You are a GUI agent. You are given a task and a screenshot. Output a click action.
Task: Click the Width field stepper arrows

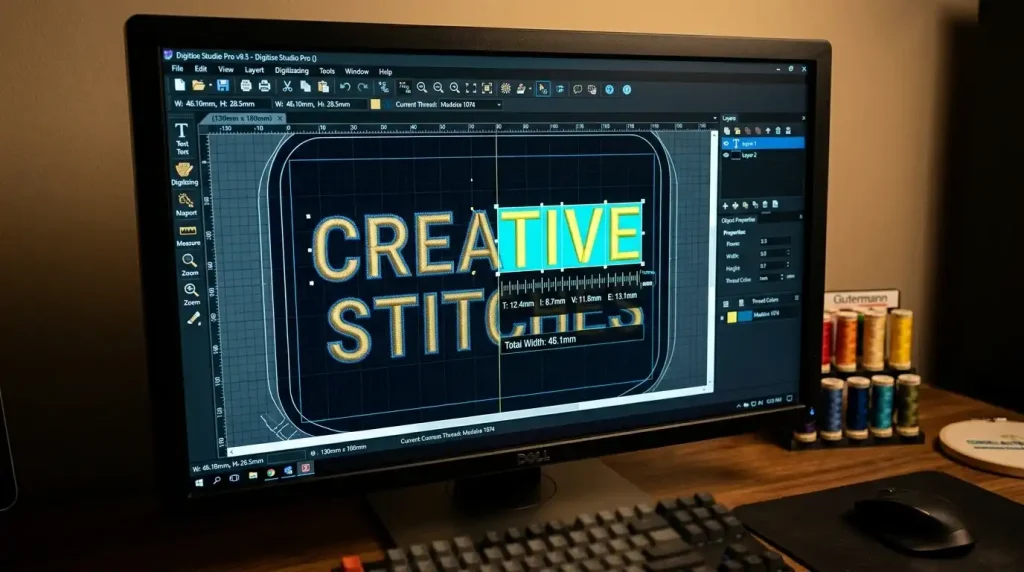point(788,253)
